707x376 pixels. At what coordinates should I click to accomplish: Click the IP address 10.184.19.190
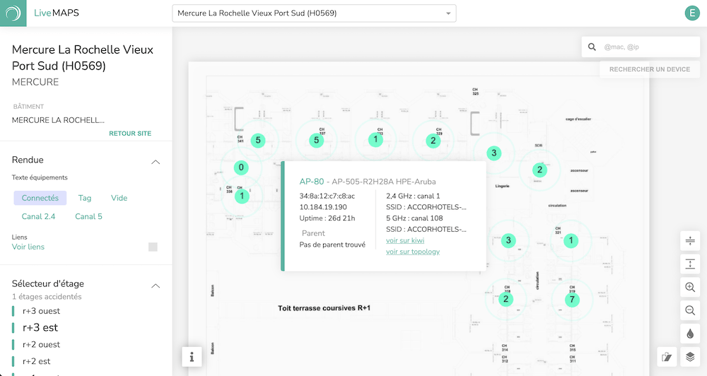(x=323, y=207)
